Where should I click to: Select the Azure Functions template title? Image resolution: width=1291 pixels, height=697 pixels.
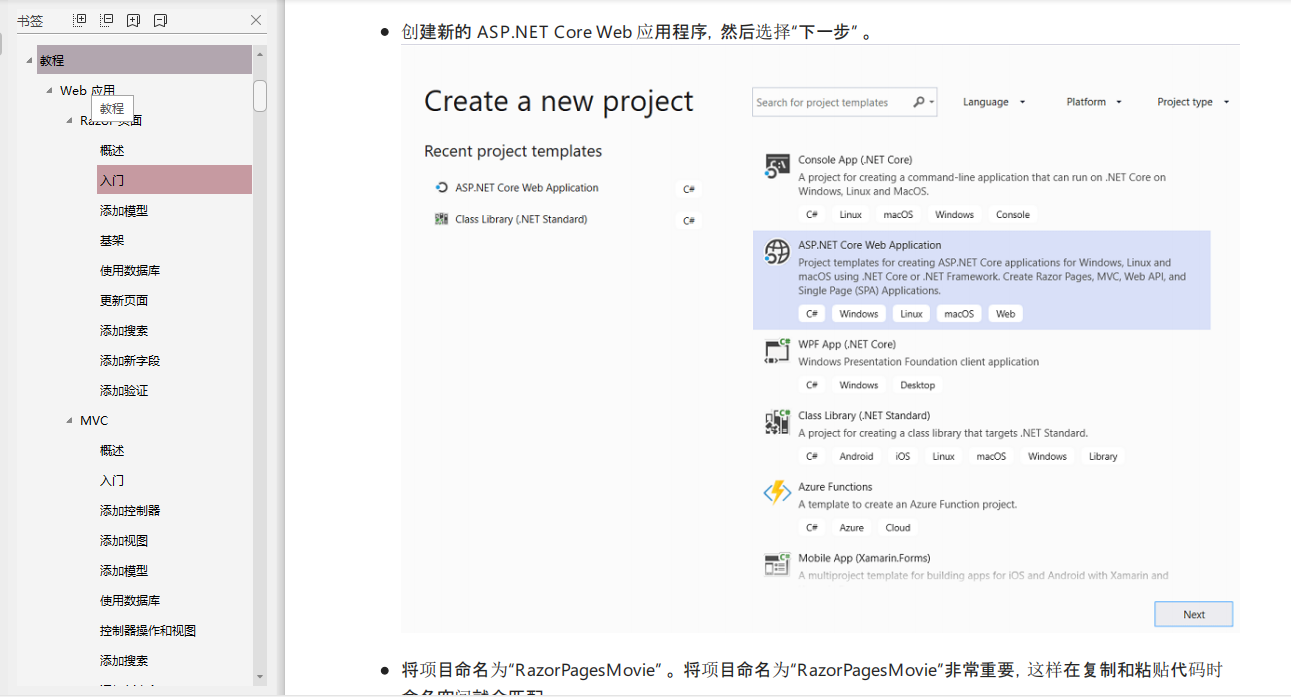[835, 487]
